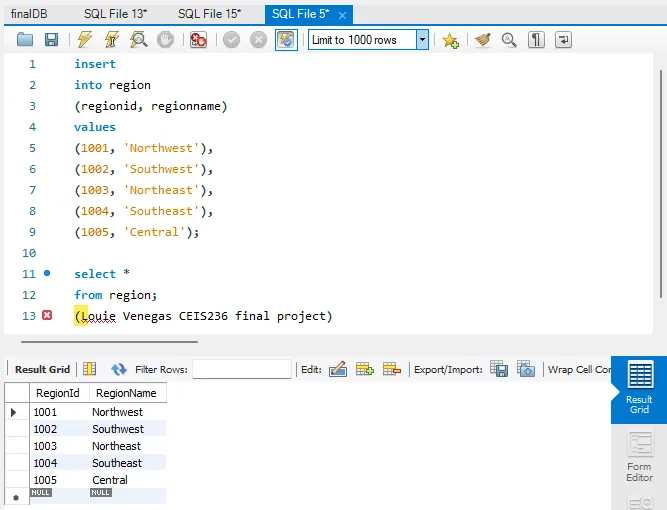
Task: Switch to SQL File 15 tab
Action: (x=209, y=14)
